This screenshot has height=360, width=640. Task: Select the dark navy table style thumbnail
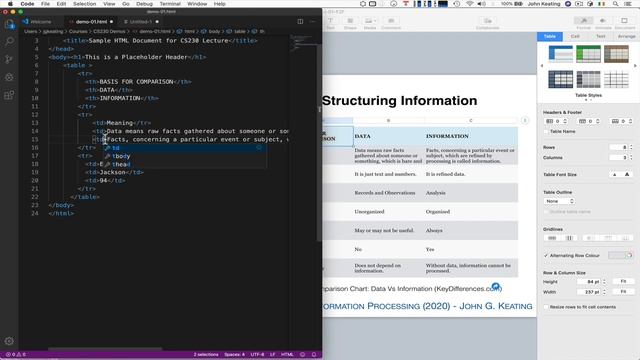click(x=560, y=79)
